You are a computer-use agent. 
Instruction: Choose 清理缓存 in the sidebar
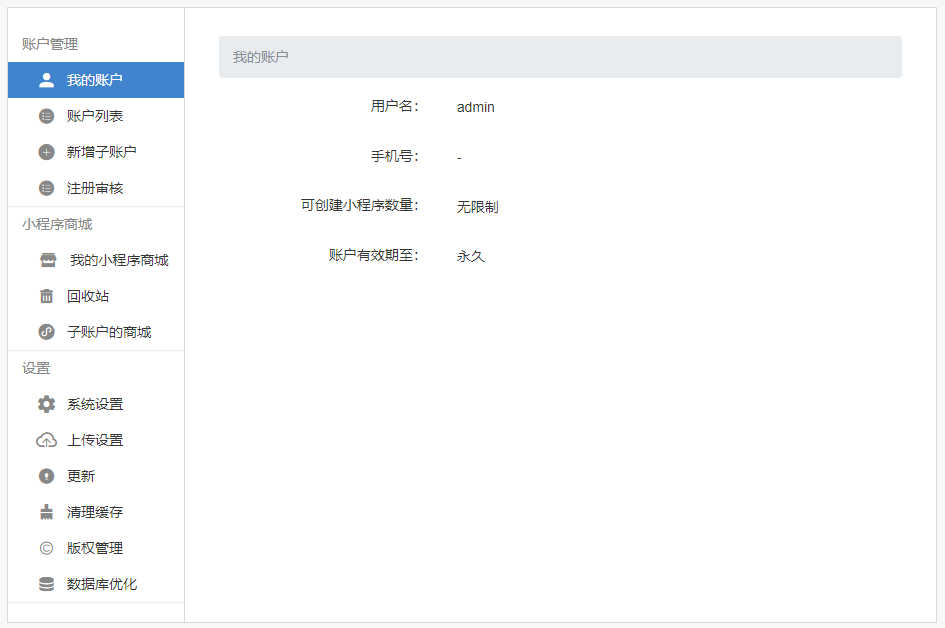tap(96, 512)
